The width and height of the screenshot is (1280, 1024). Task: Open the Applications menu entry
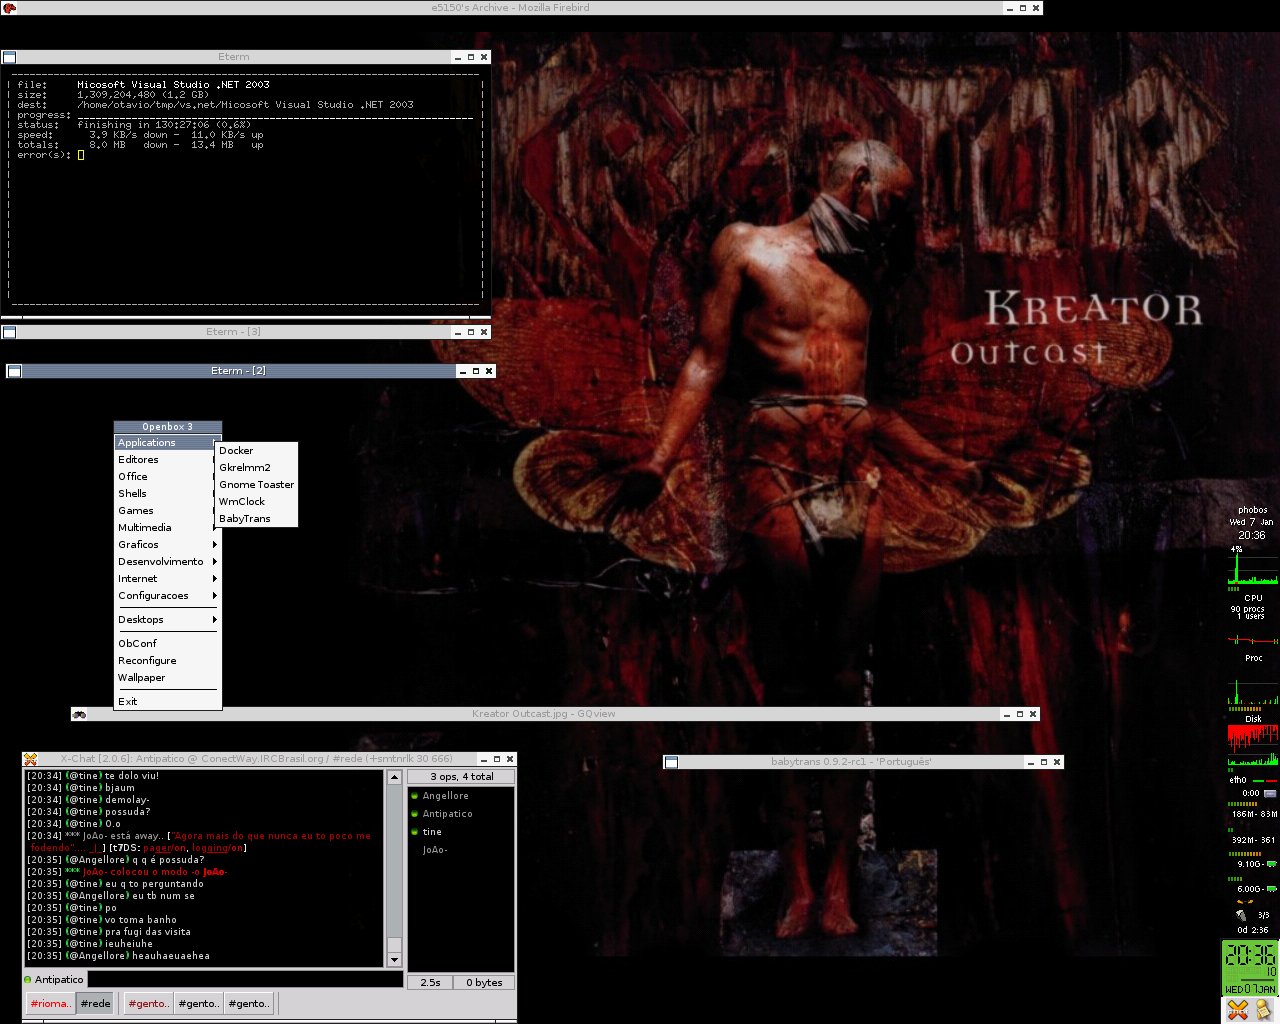tap(167, 442)
